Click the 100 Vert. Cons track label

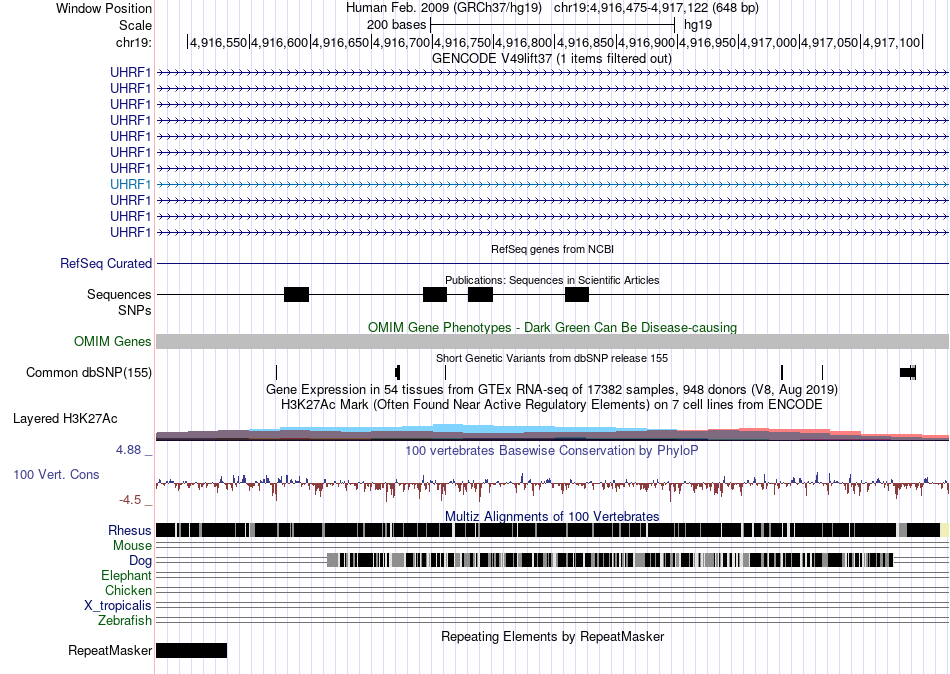click(56, 475)
